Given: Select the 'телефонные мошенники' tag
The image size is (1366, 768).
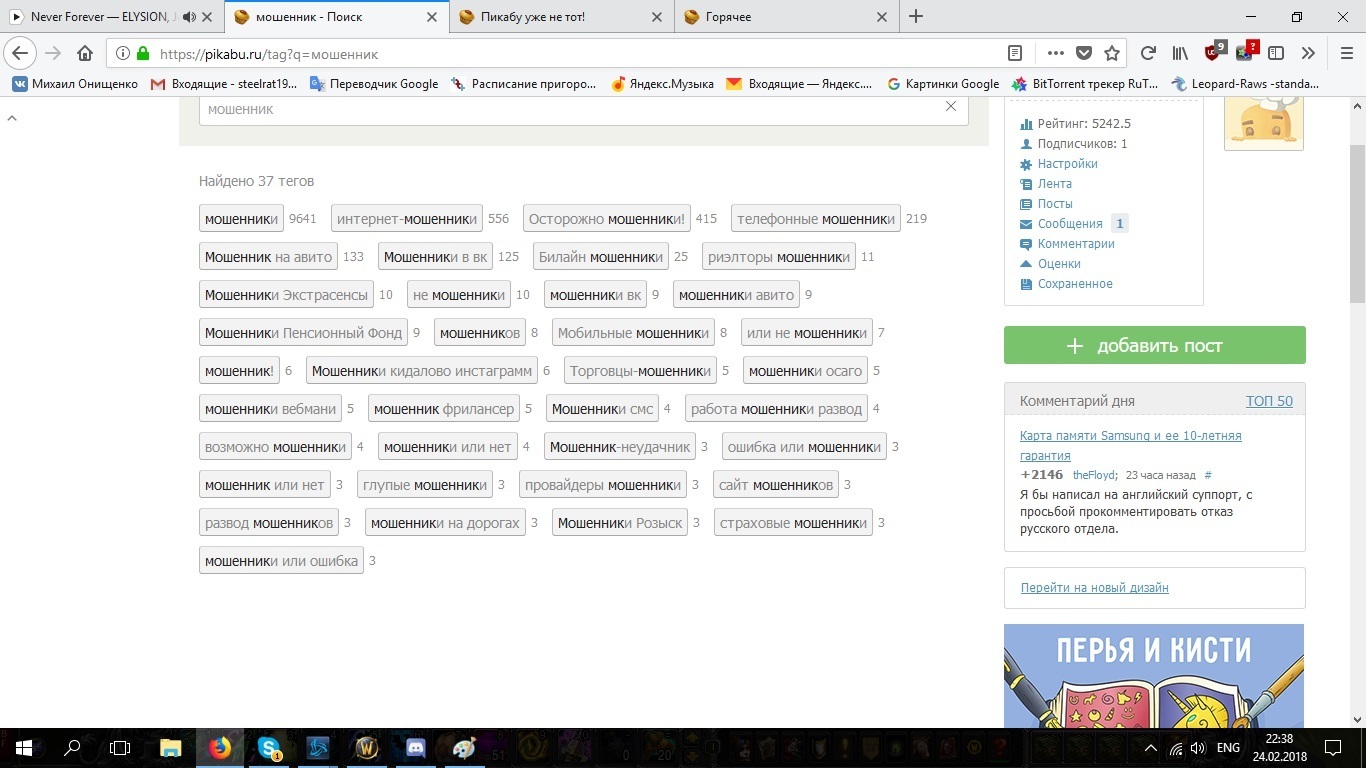Looking at the screenshot, I should point(815,218).
